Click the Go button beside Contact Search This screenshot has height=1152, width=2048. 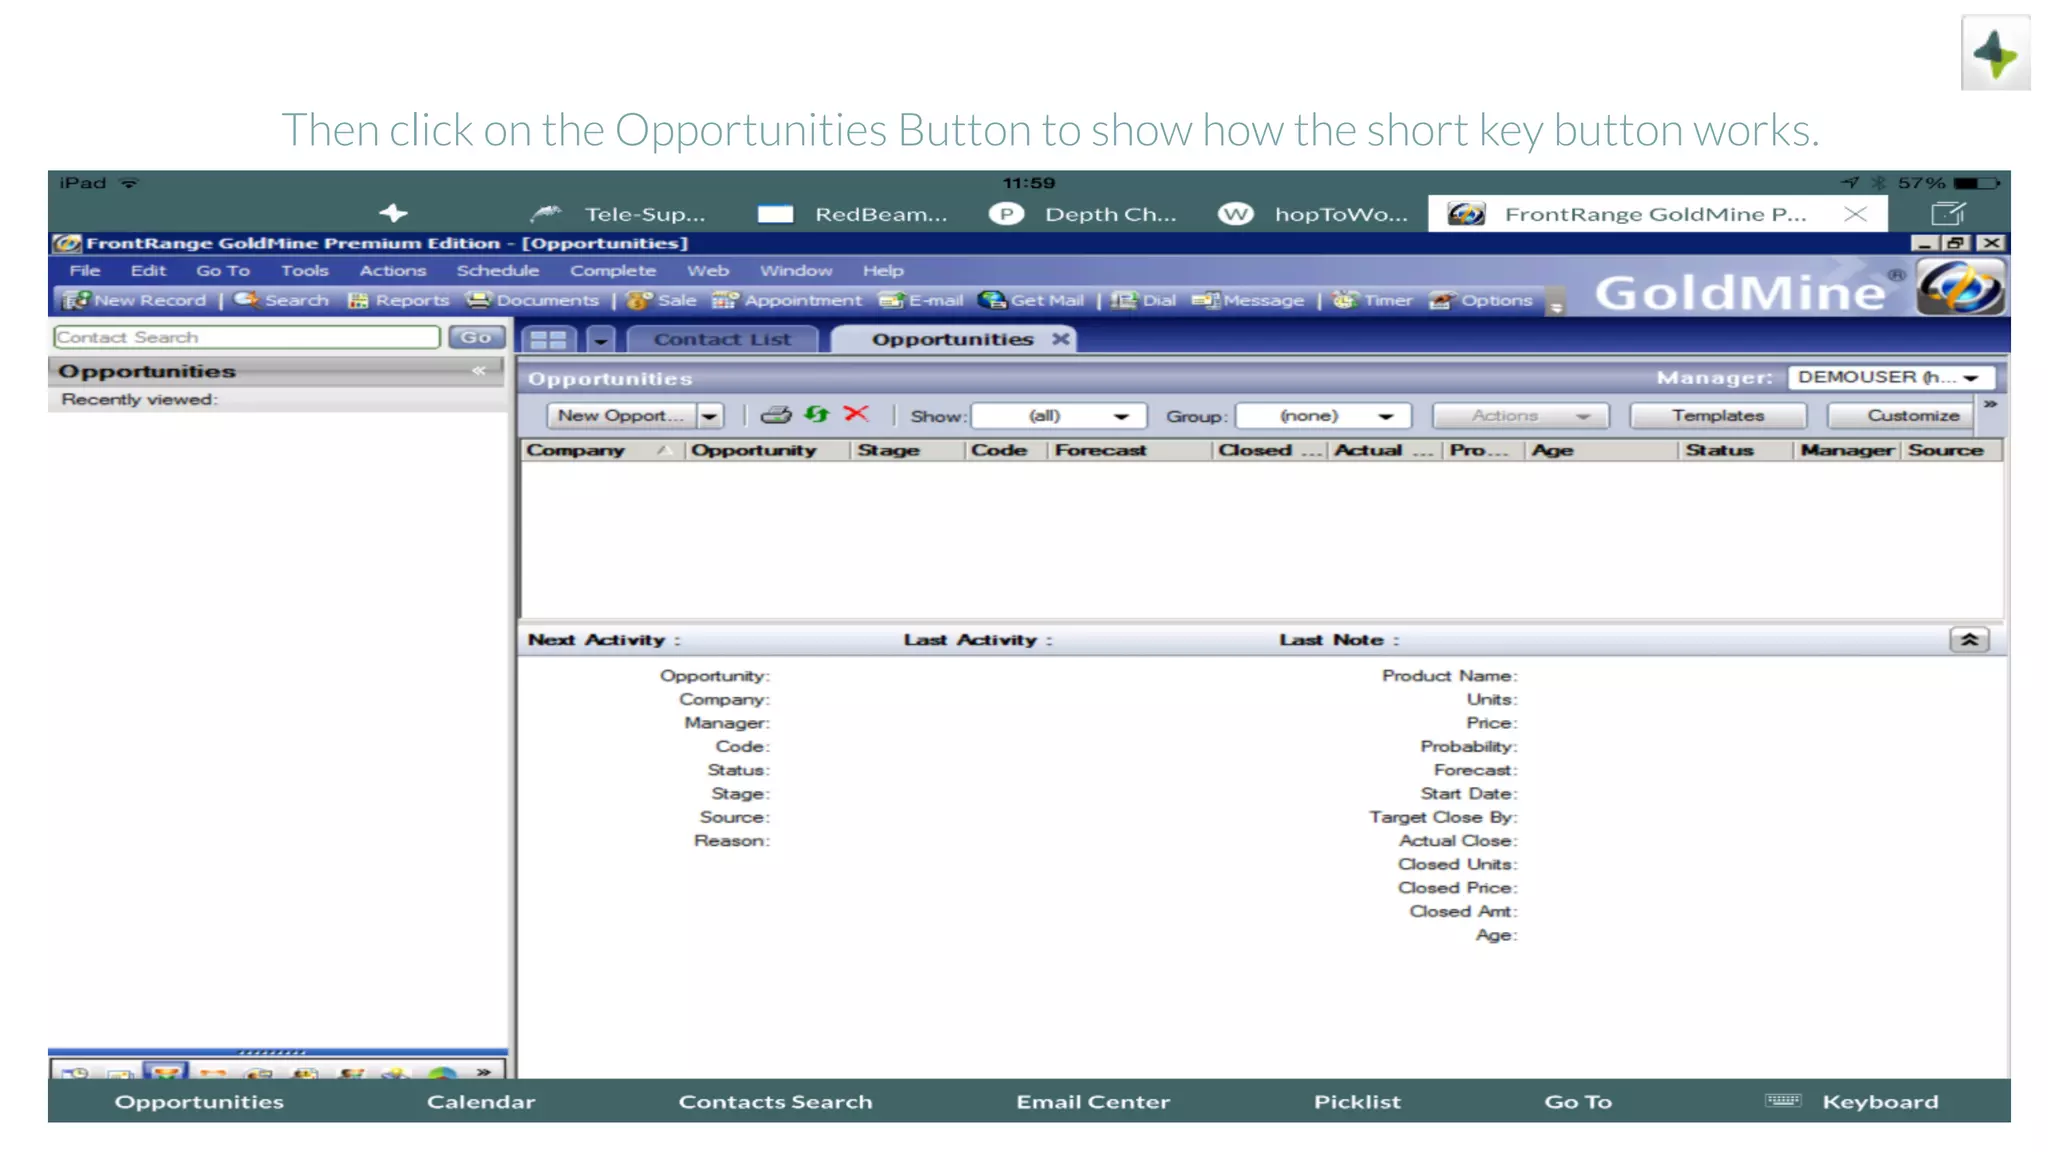[x=476, y=337]
